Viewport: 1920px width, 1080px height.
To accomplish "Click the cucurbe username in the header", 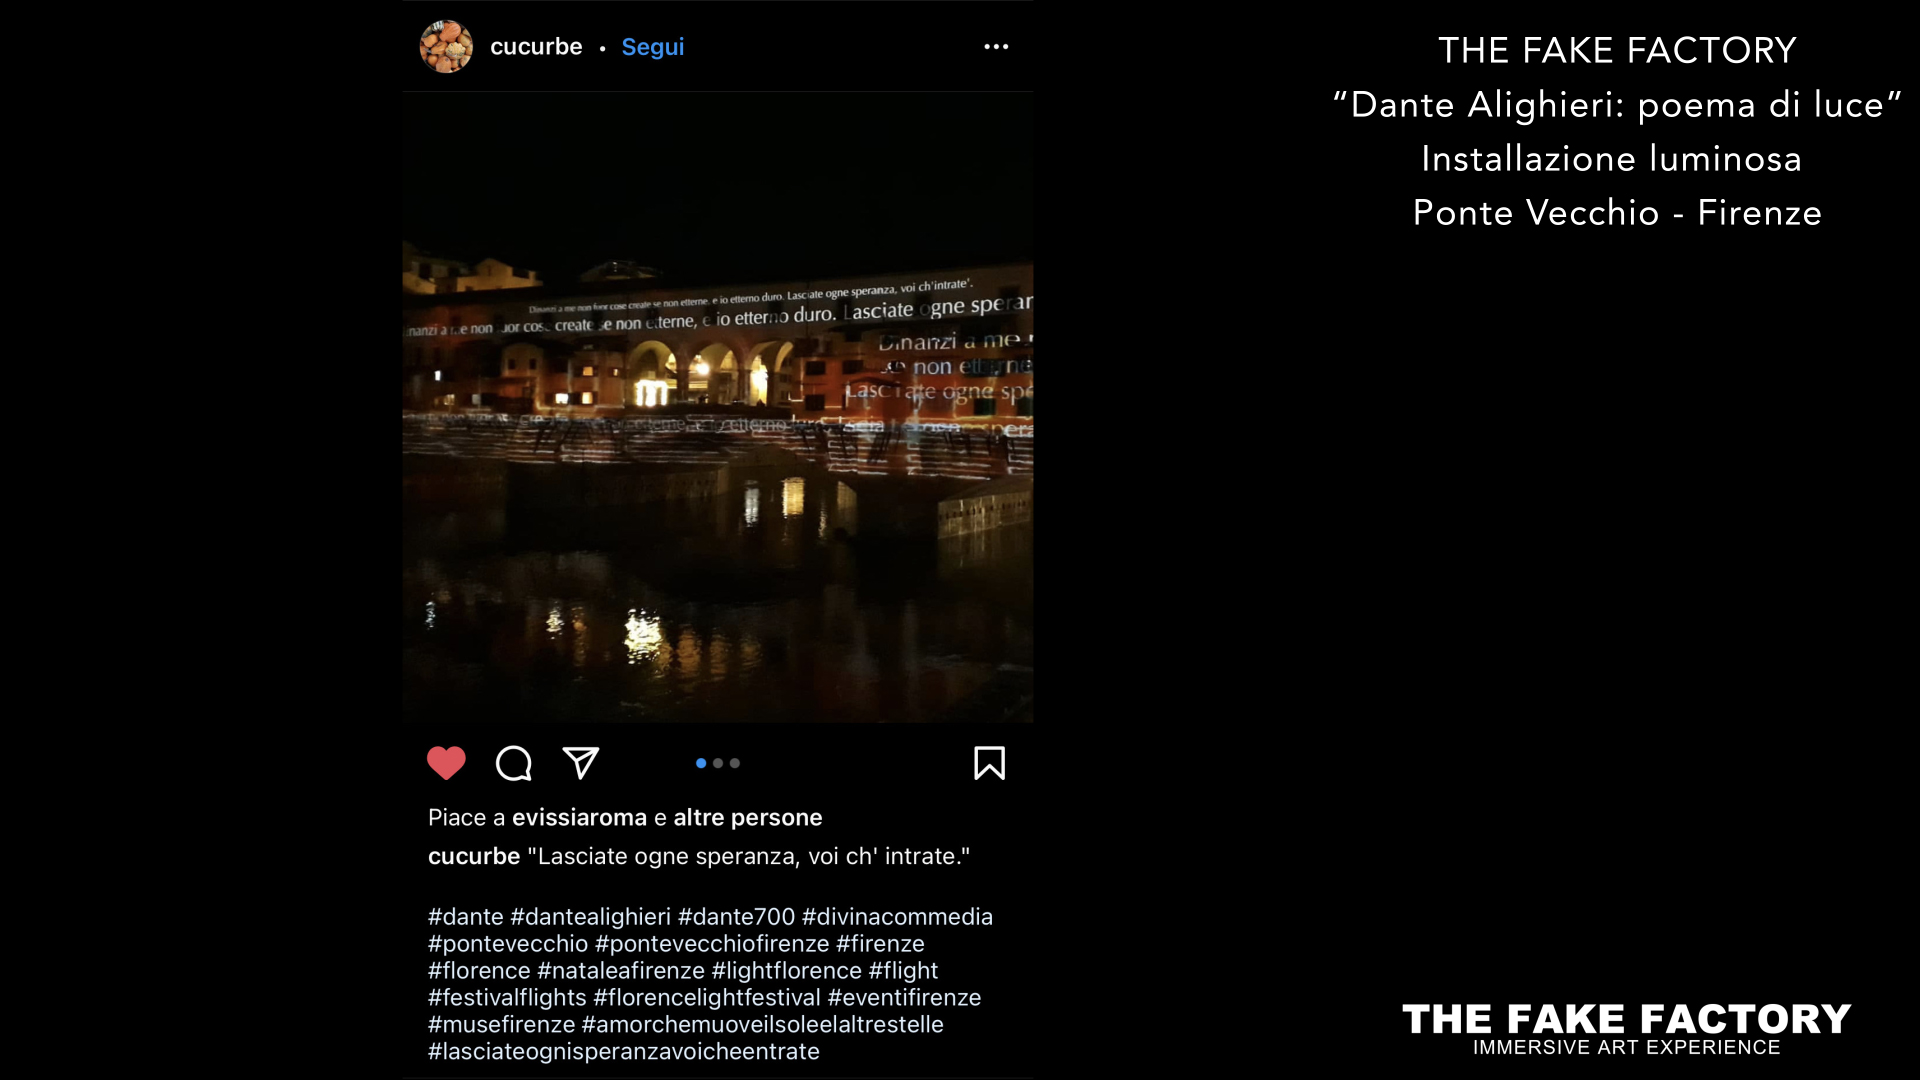I will [x=536, y=47].
